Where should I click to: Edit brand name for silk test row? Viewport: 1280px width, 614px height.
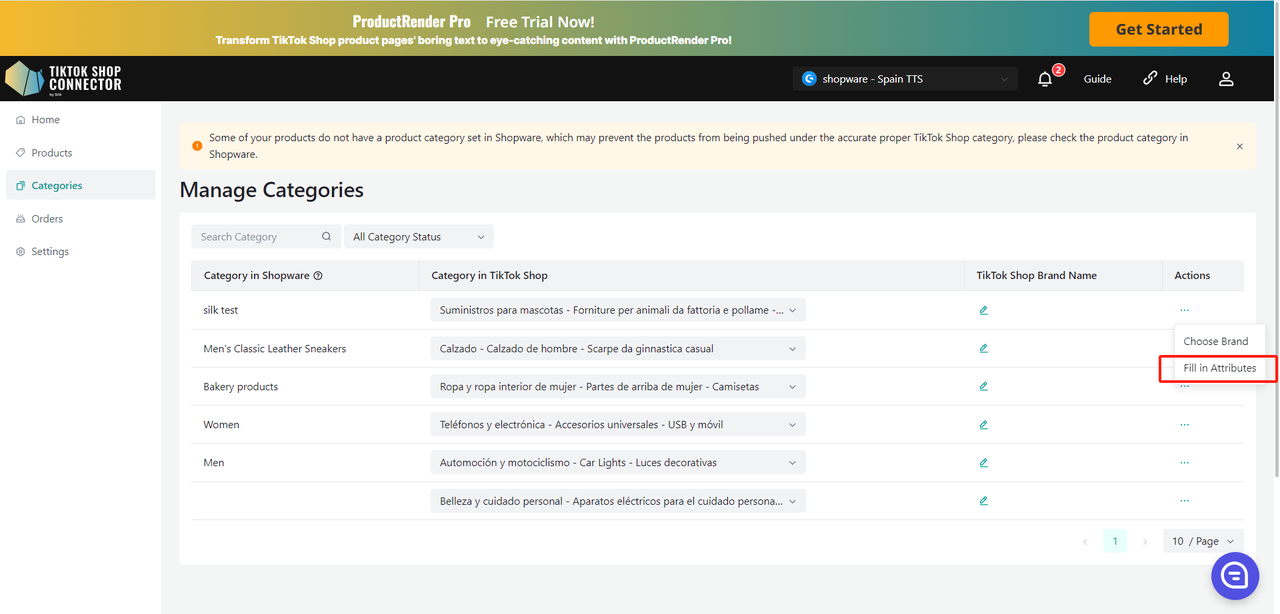click(984, 311)
